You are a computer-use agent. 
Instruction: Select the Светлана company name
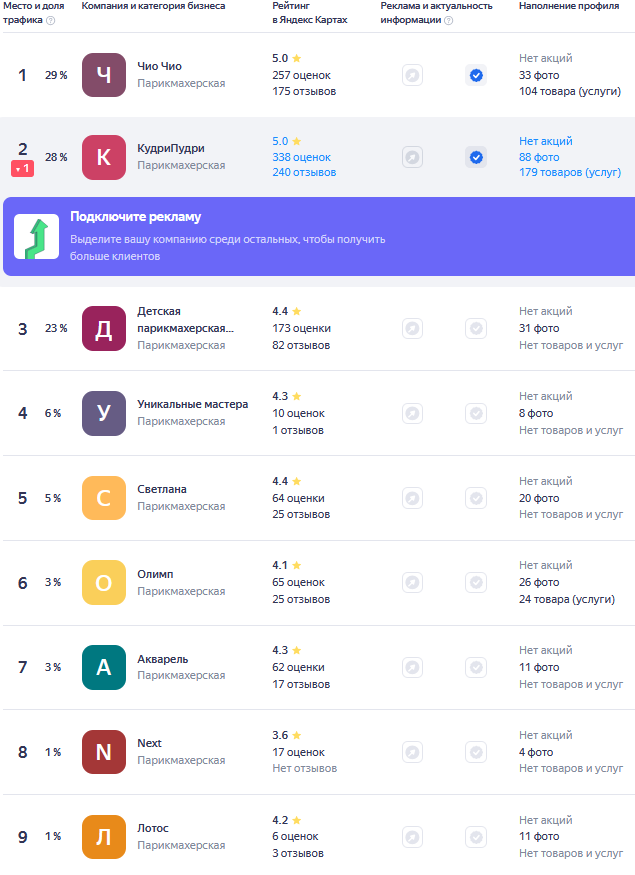click(162, 489)
